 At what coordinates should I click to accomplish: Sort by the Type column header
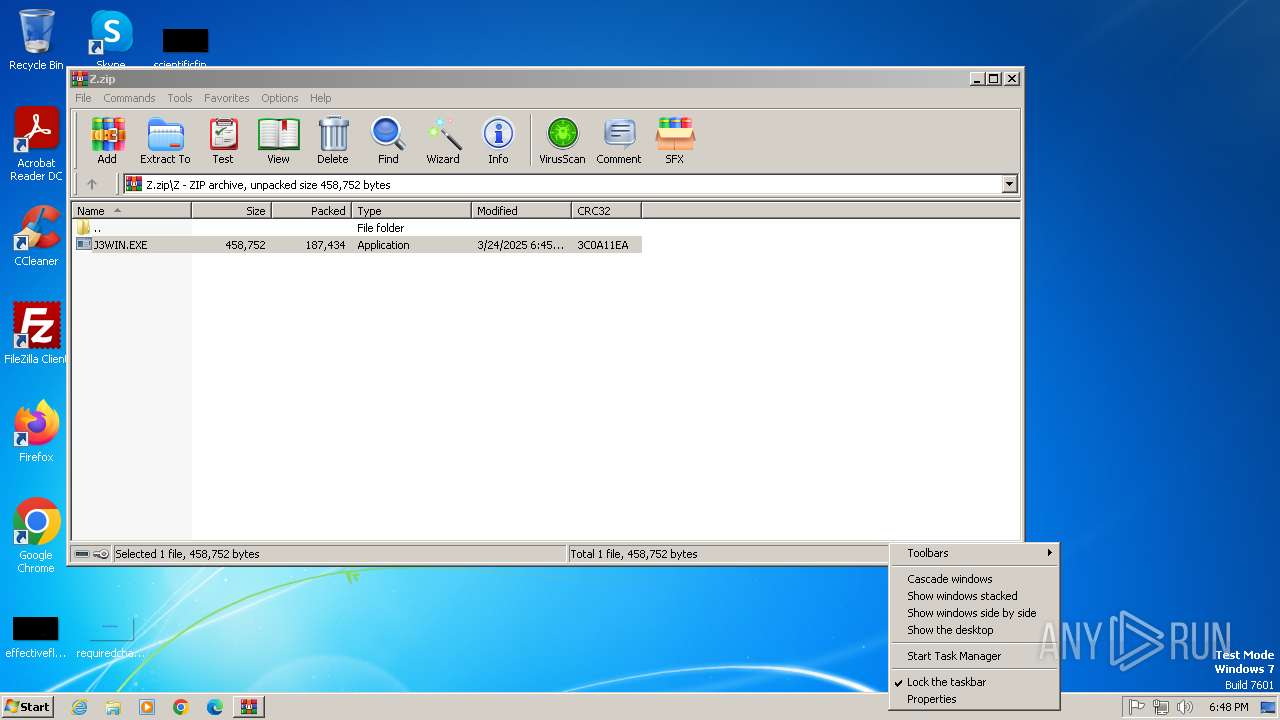412,211
